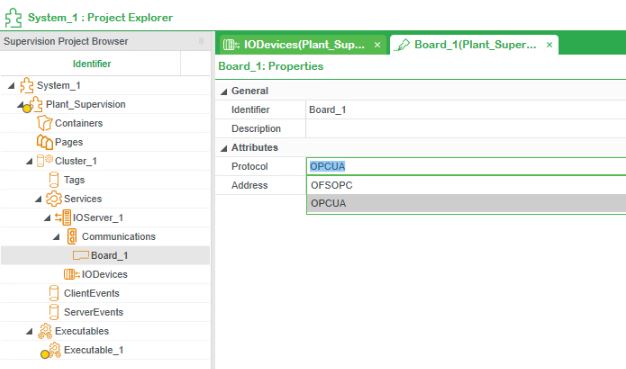
Task: Select the Board_1 tree row
Action: click(105, 256)
